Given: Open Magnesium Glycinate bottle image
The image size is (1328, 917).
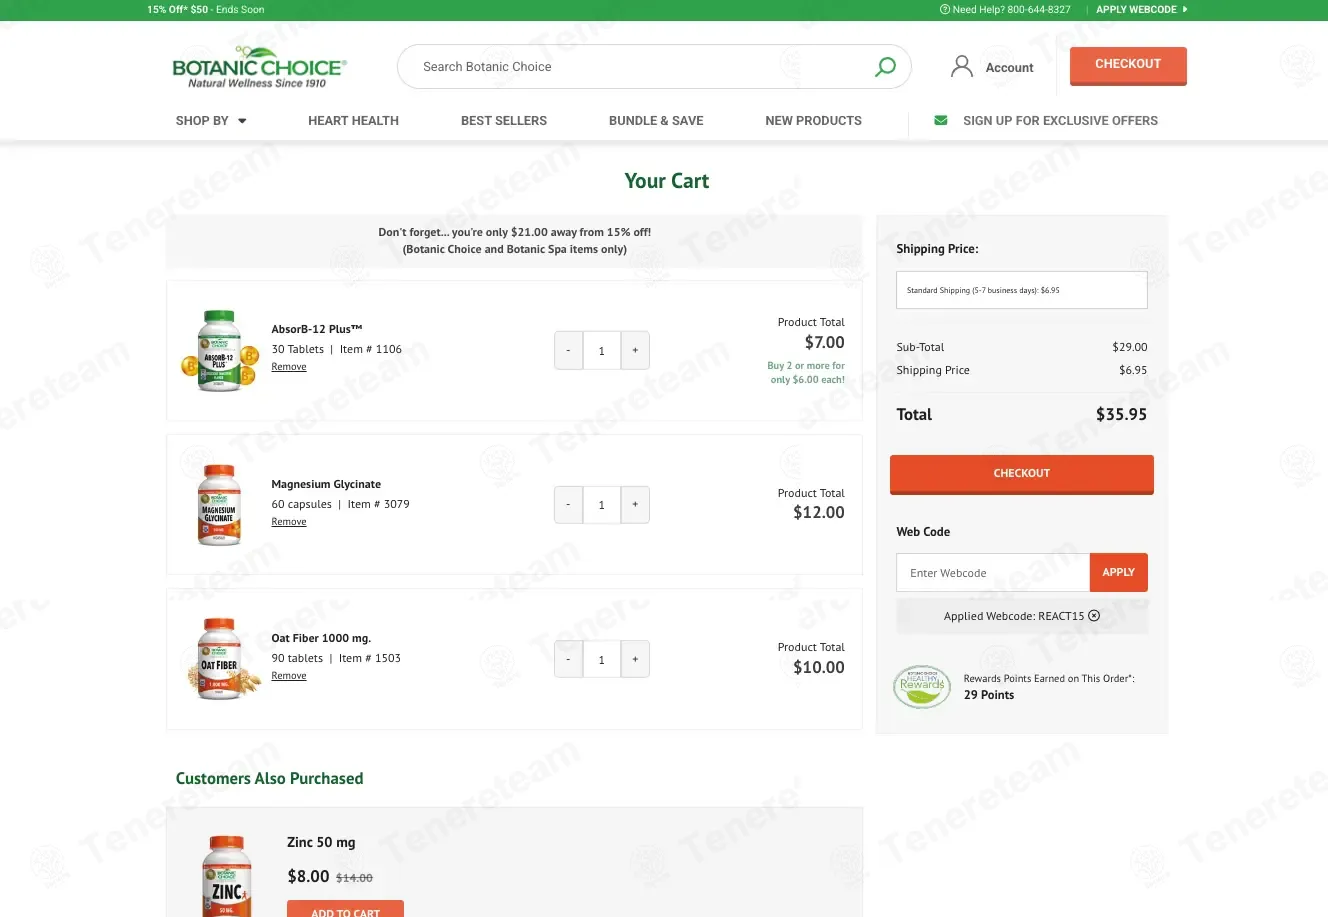Looking at the screenshot, I should point(219,505).
